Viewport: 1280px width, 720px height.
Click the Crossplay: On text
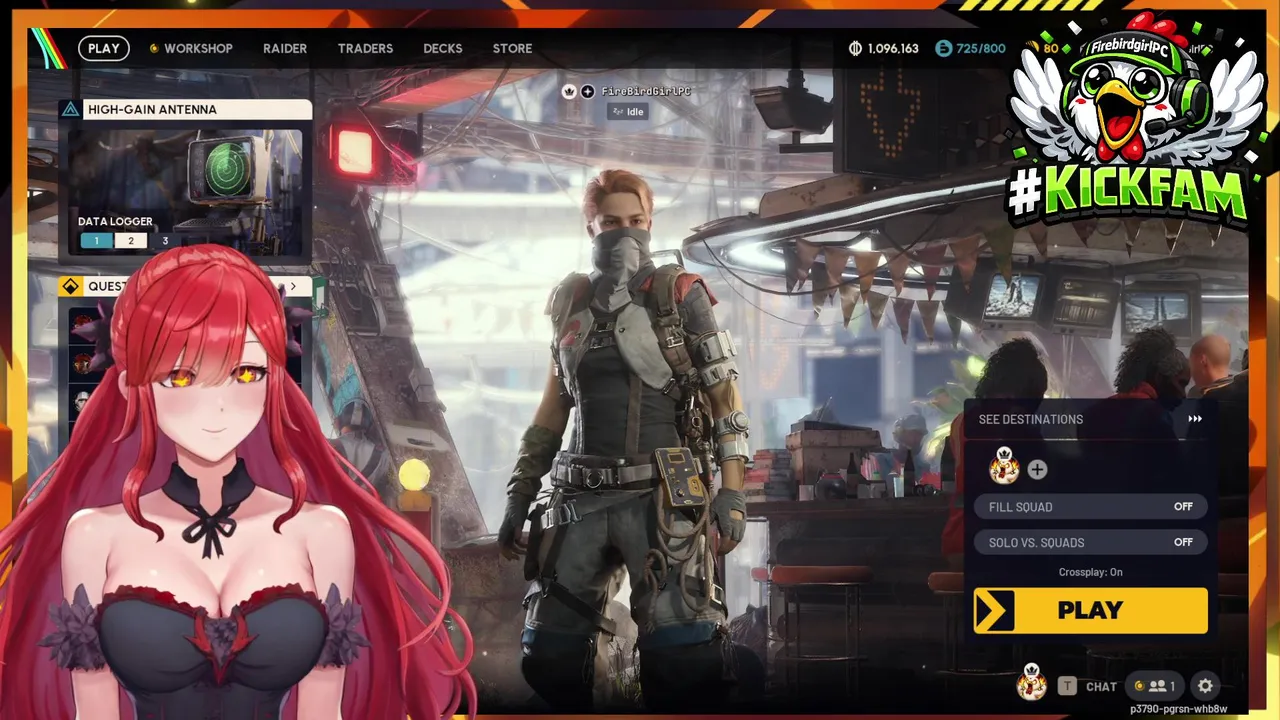pyautogui.click(x=1090, y=572)
